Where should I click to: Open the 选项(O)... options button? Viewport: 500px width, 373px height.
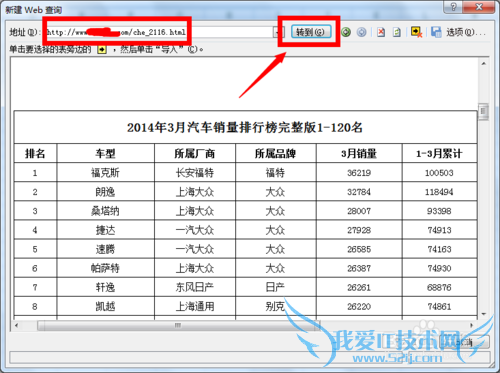pos(466,32)
